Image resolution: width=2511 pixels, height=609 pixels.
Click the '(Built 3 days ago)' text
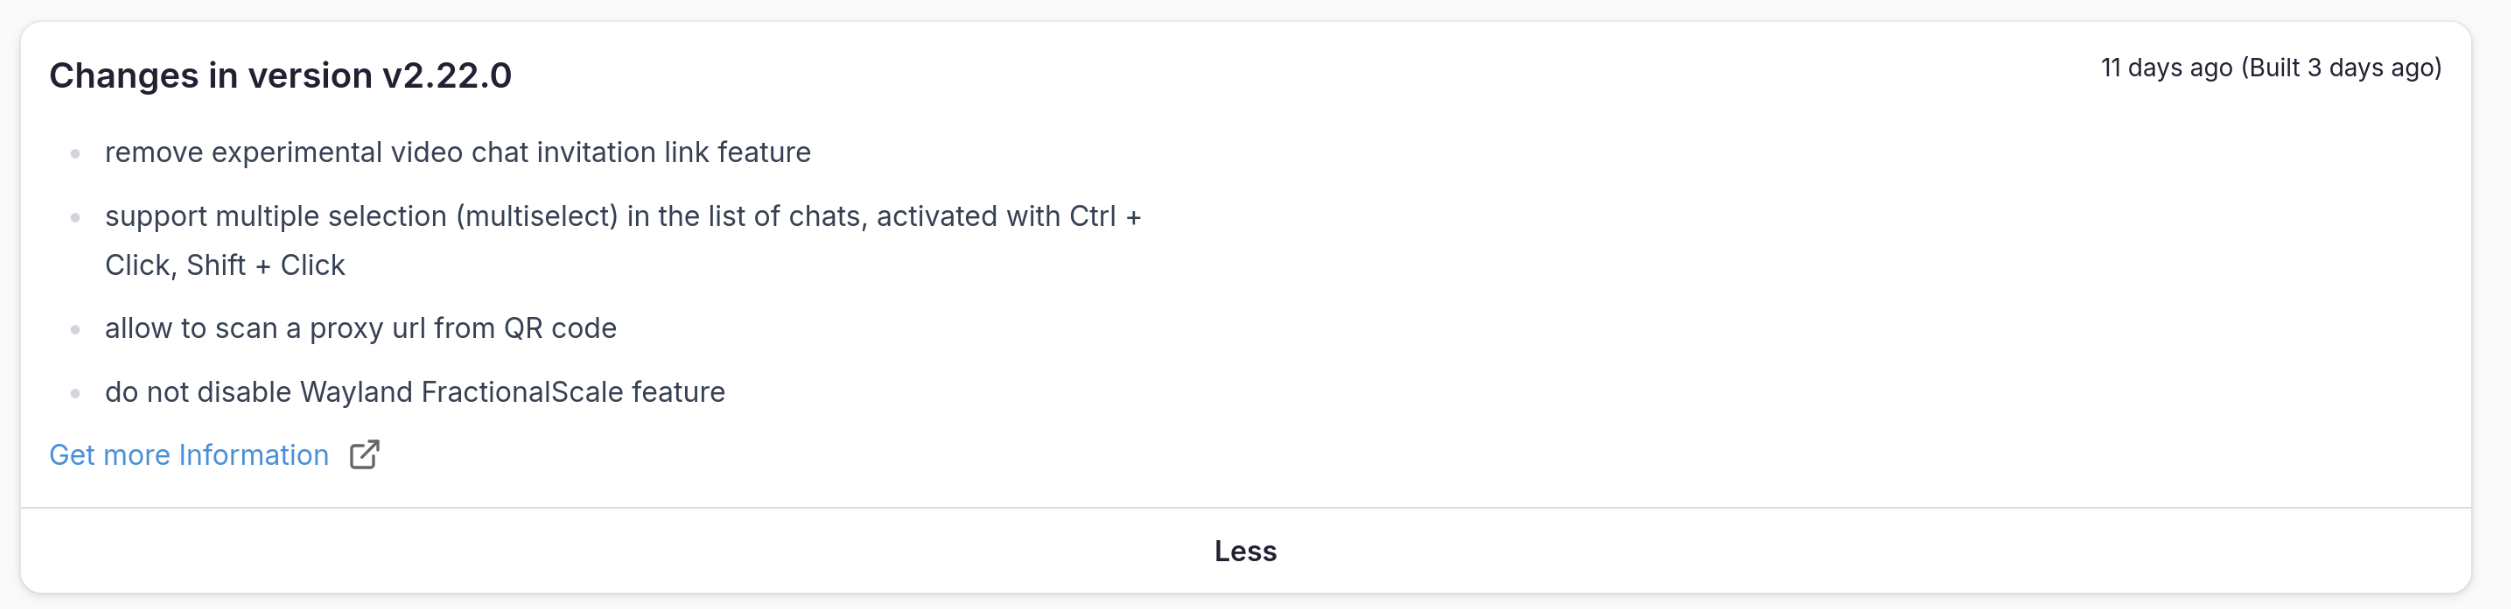pos(2341,68)
